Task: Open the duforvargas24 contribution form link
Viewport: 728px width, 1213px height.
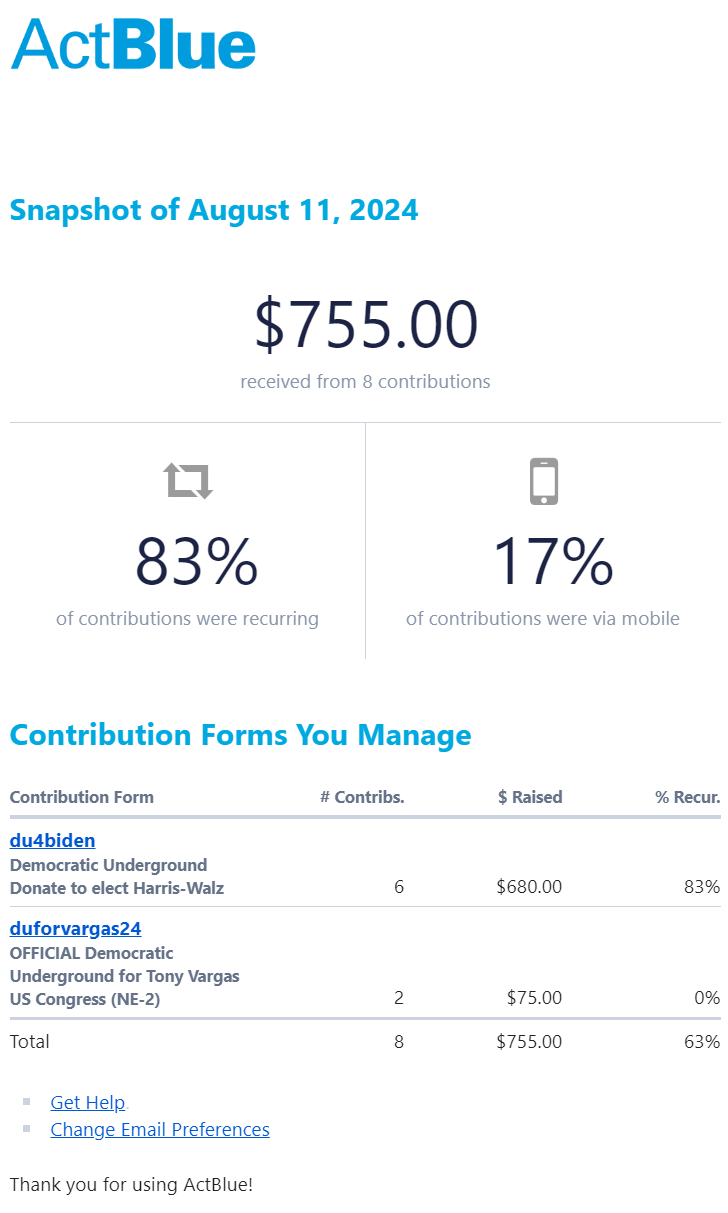Action: (x=75, y=928)
